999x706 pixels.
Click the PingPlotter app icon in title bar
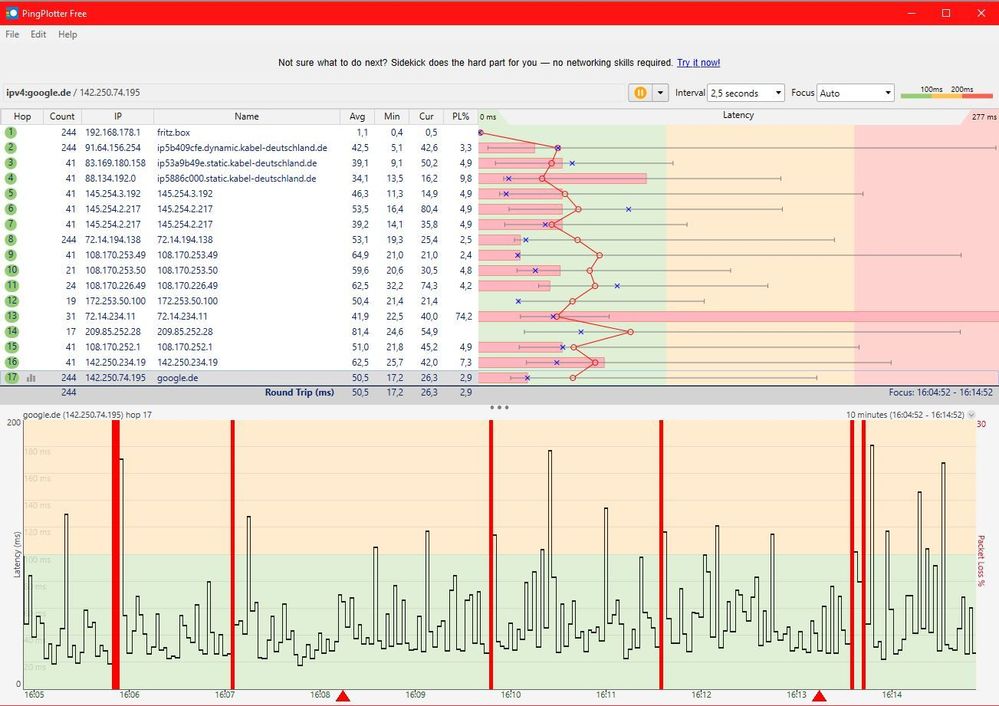pyautogui.click(x=11, y=13)
